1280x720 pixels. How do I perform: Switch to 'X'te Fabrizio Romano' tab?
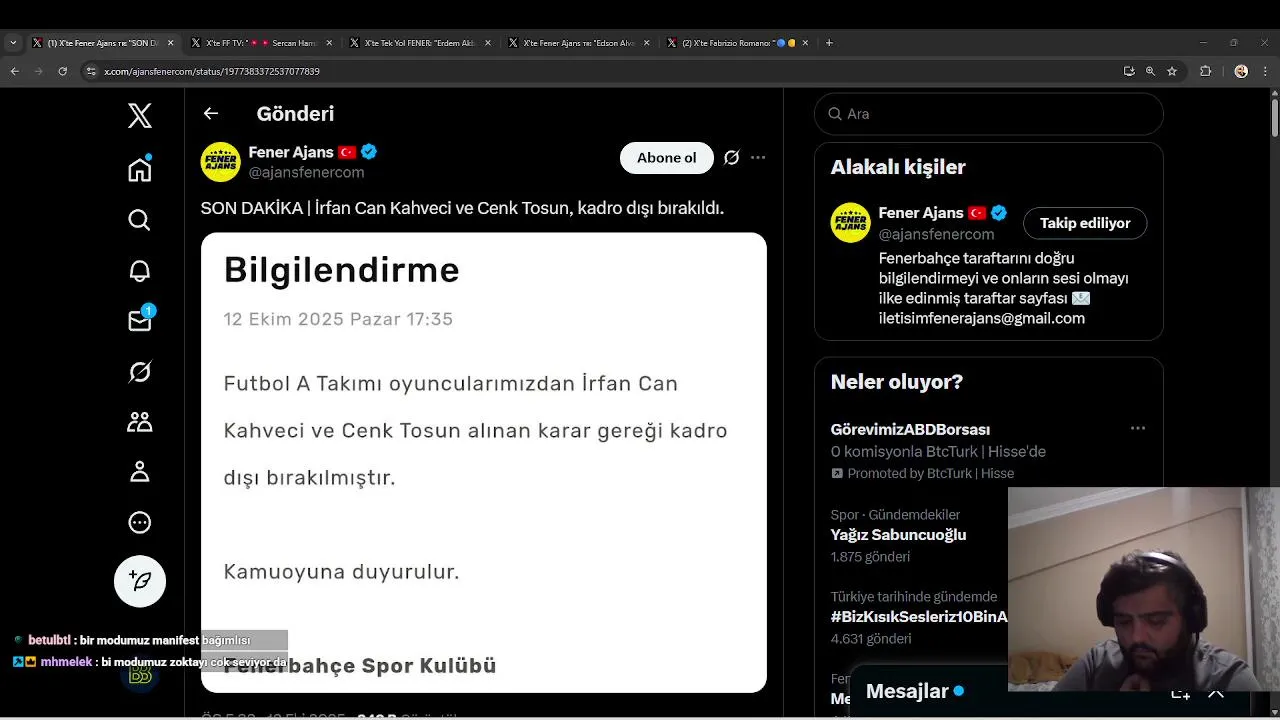(x=738, y=43)
